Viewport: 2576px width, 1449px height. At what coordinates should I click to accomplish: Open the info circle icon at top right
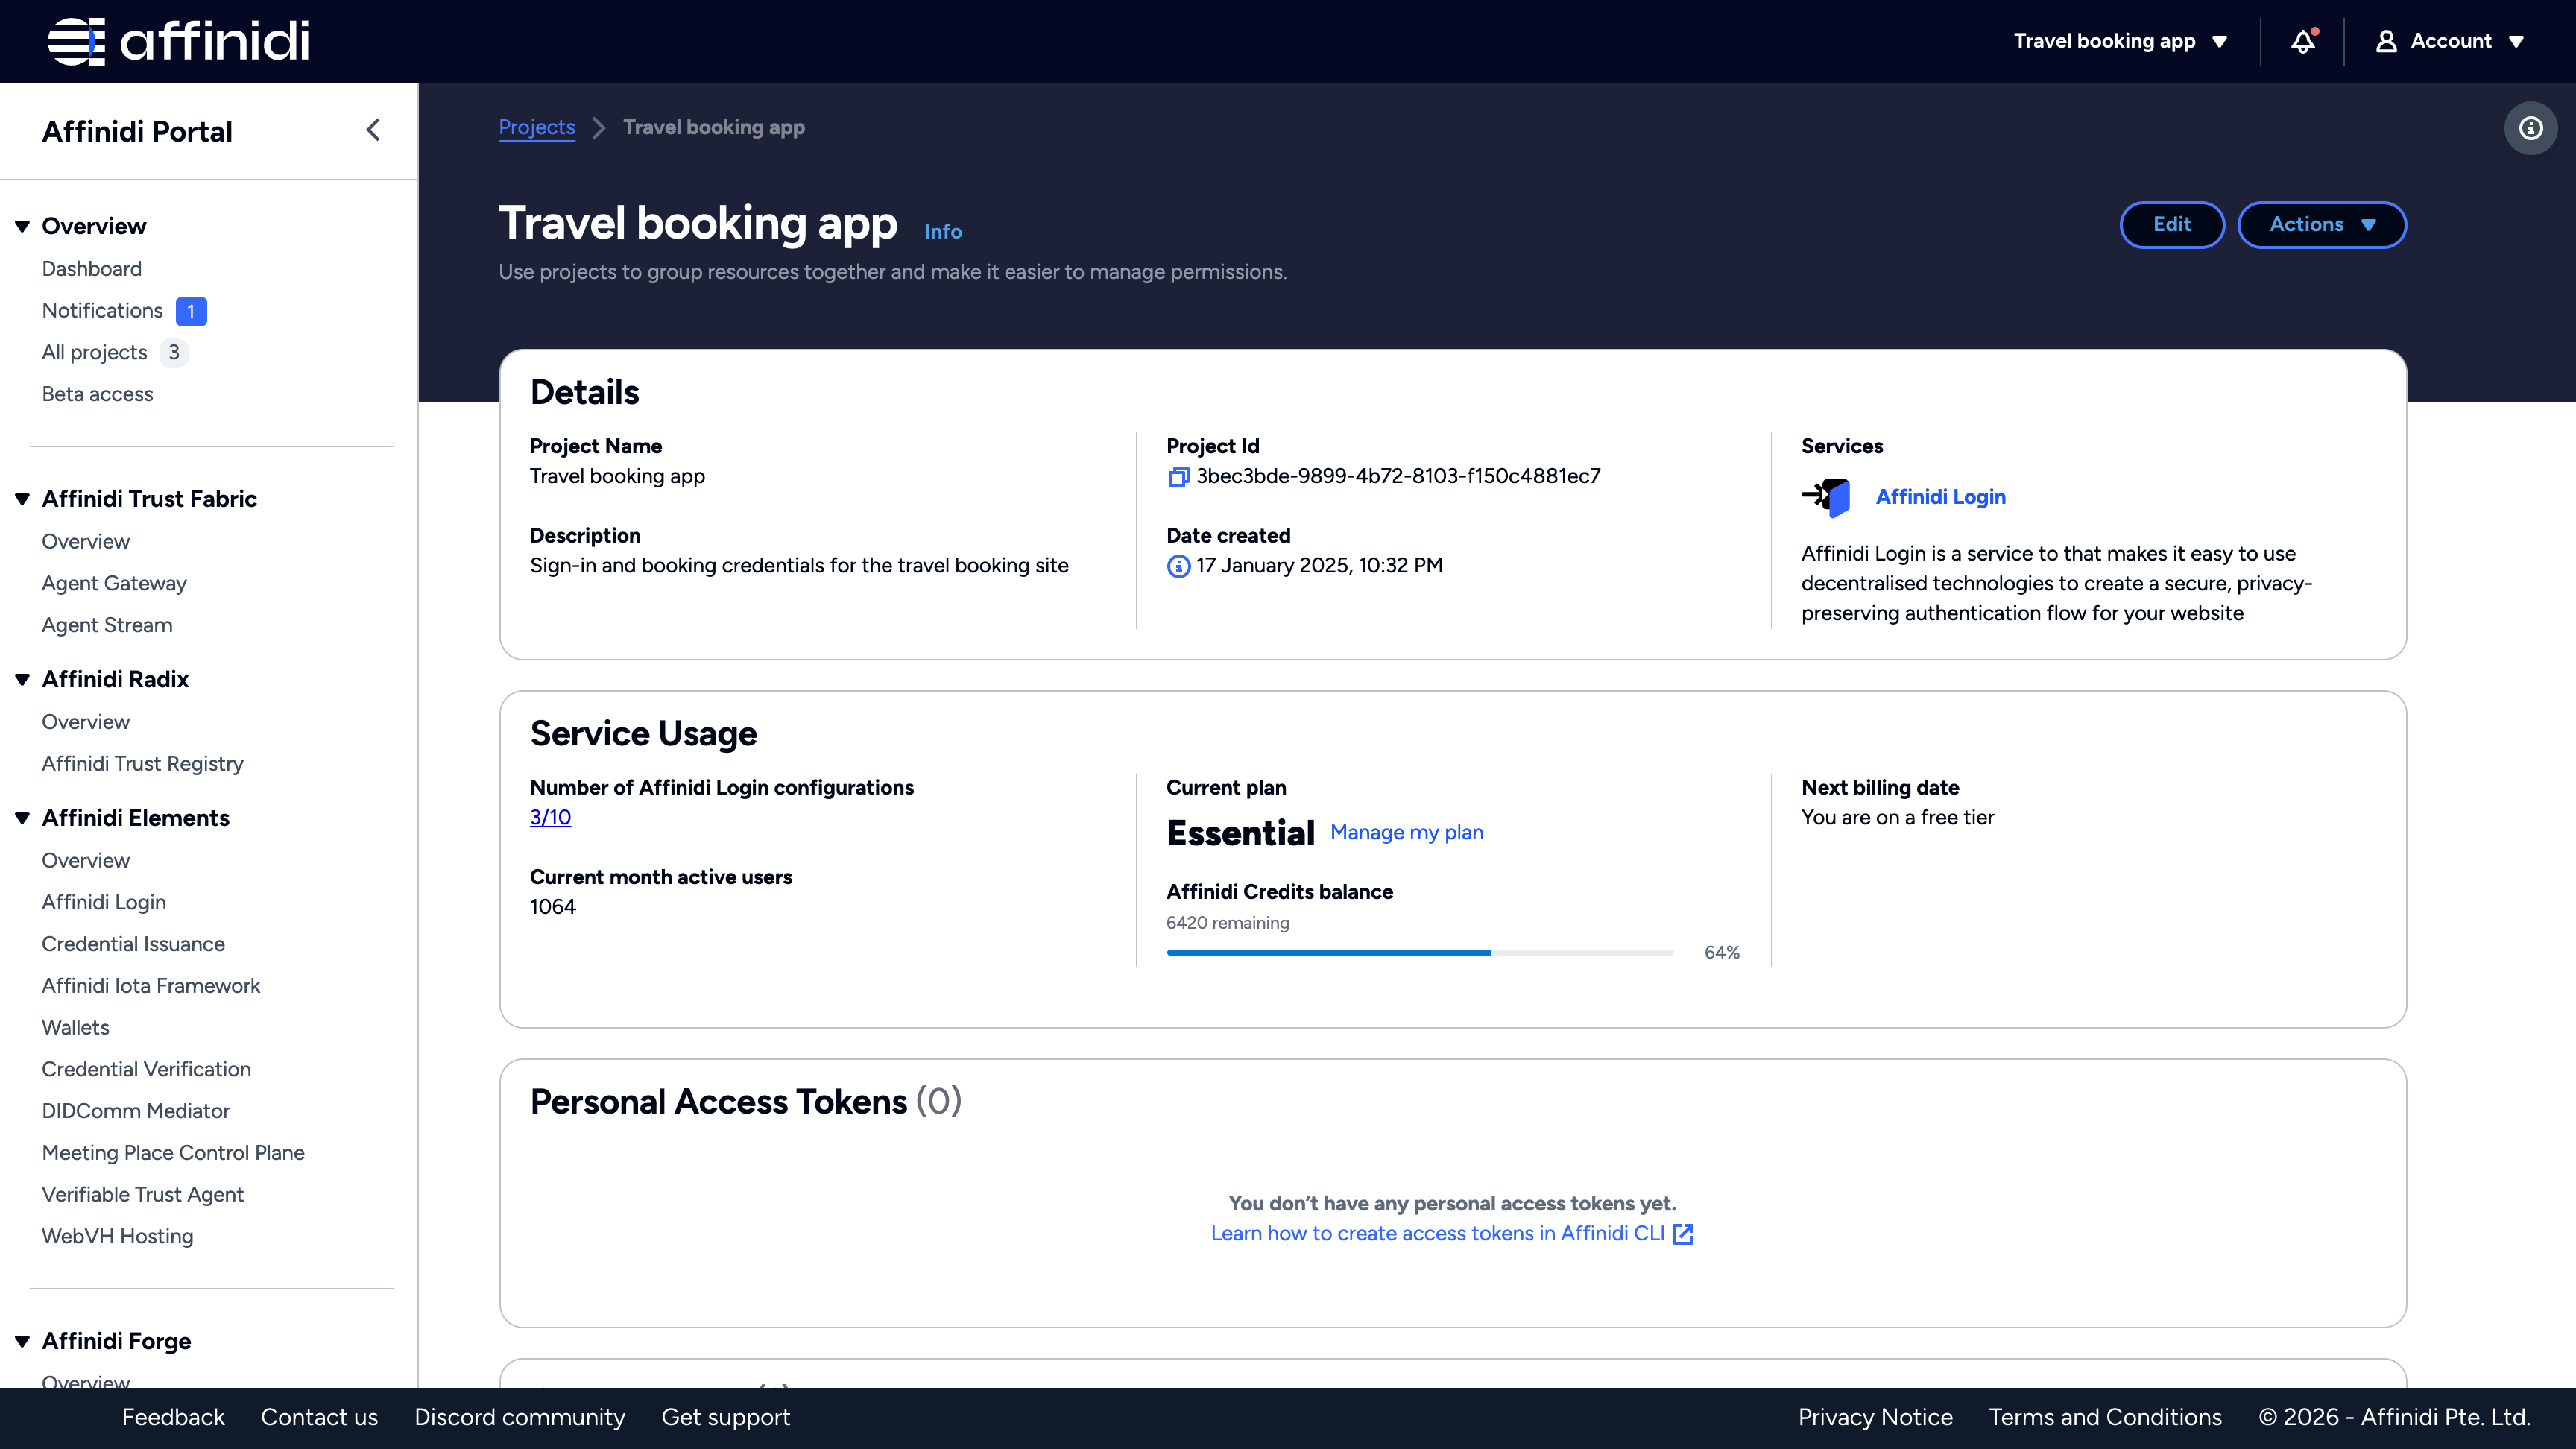pos(2530,128)
